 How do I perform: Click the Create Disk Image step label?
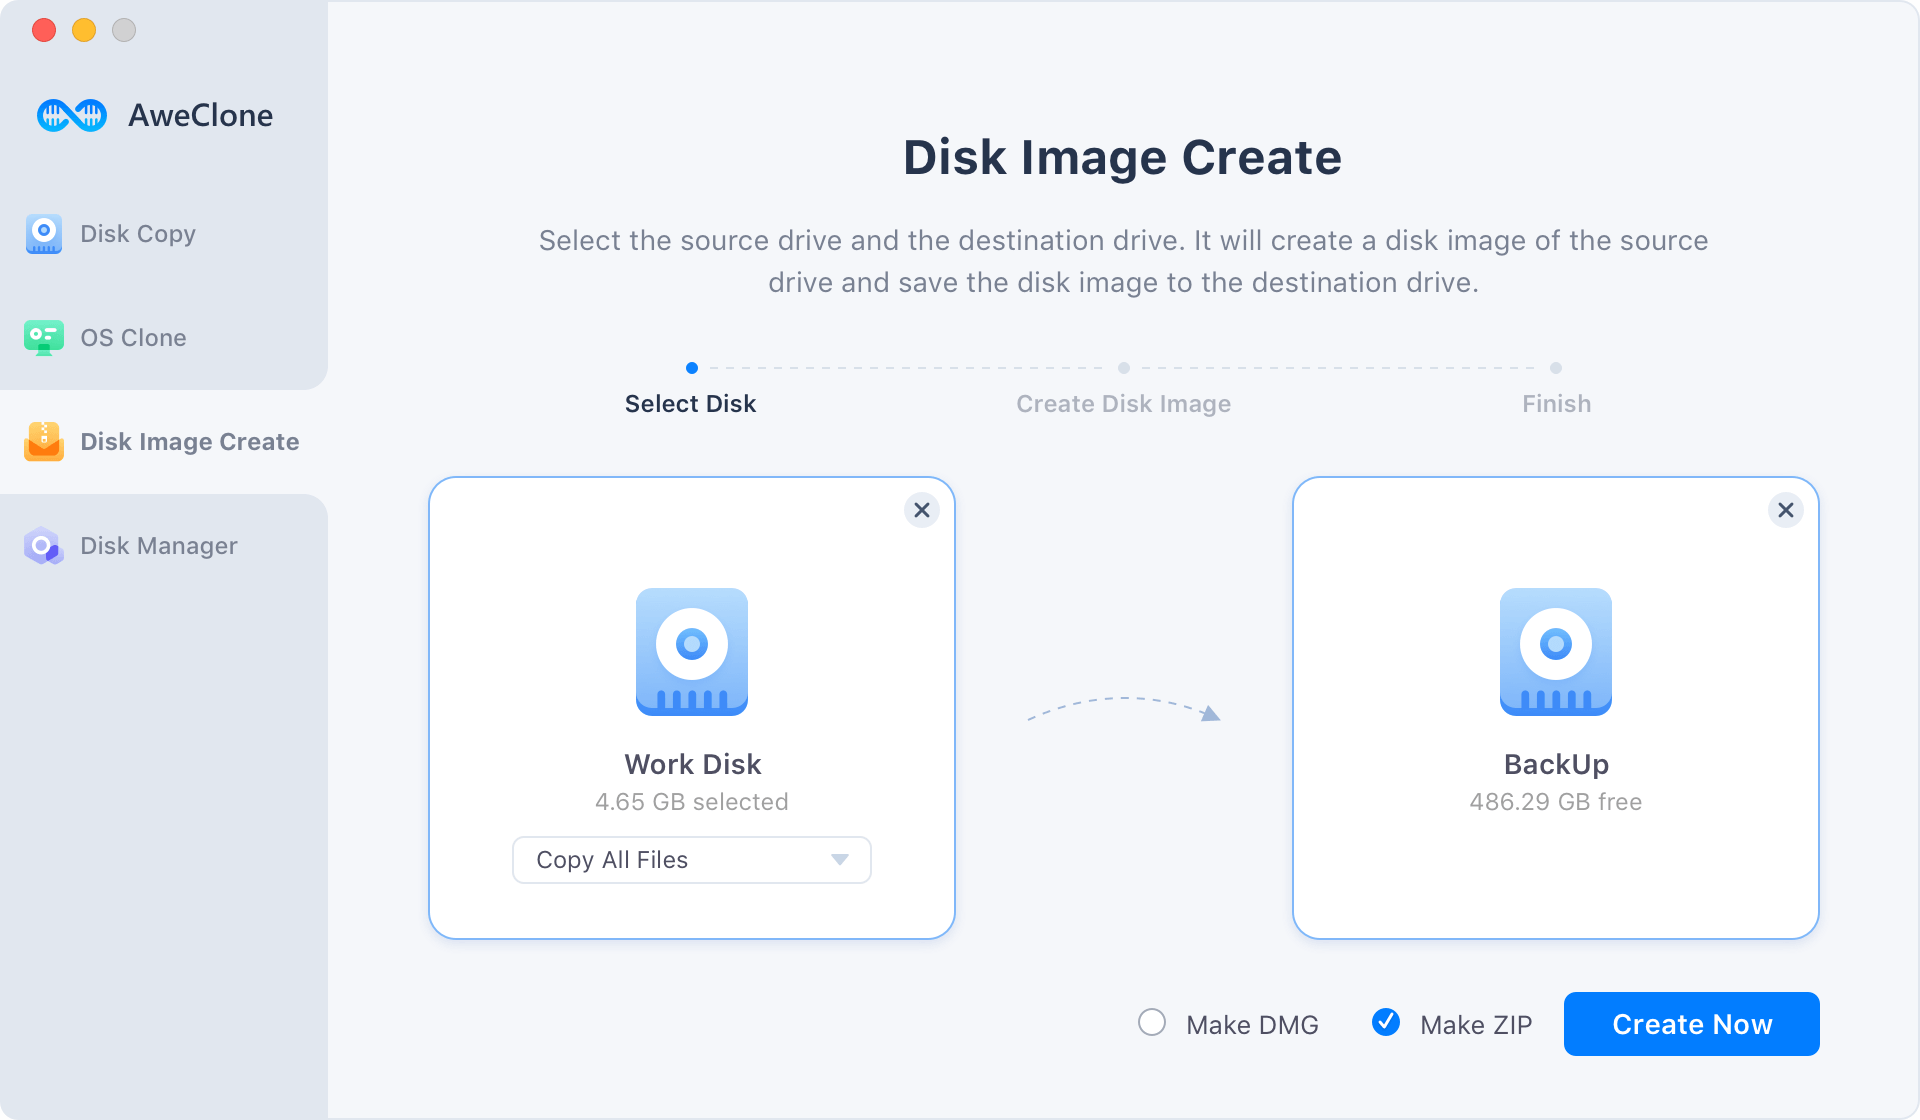pyautogui.click(x=1124, y=404)
